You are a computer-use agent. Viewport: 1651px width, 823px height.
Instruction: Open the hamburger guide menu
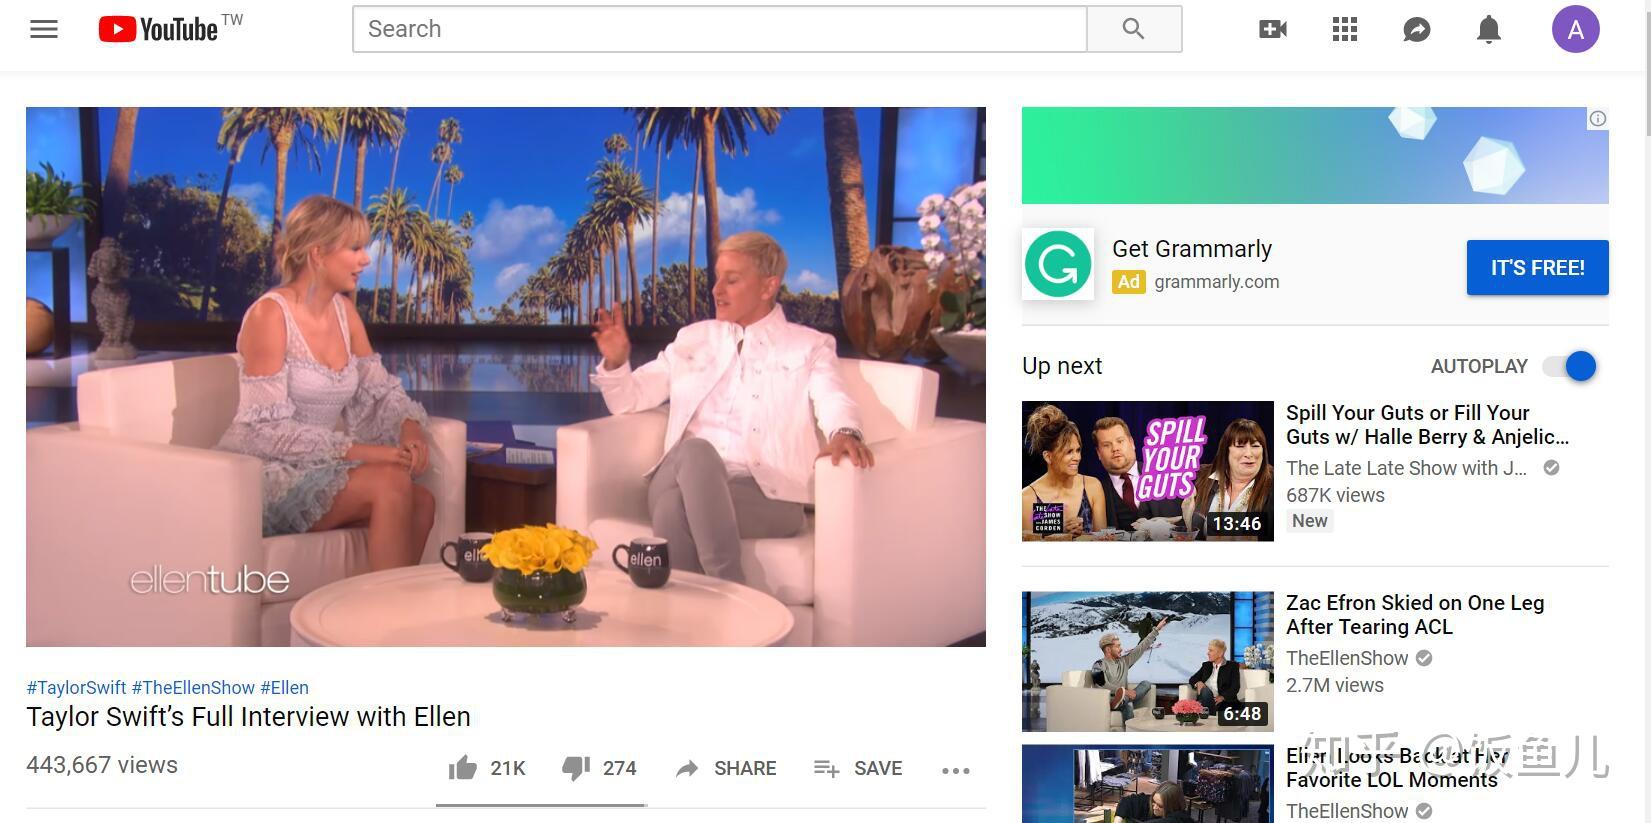tap(44, 29)
